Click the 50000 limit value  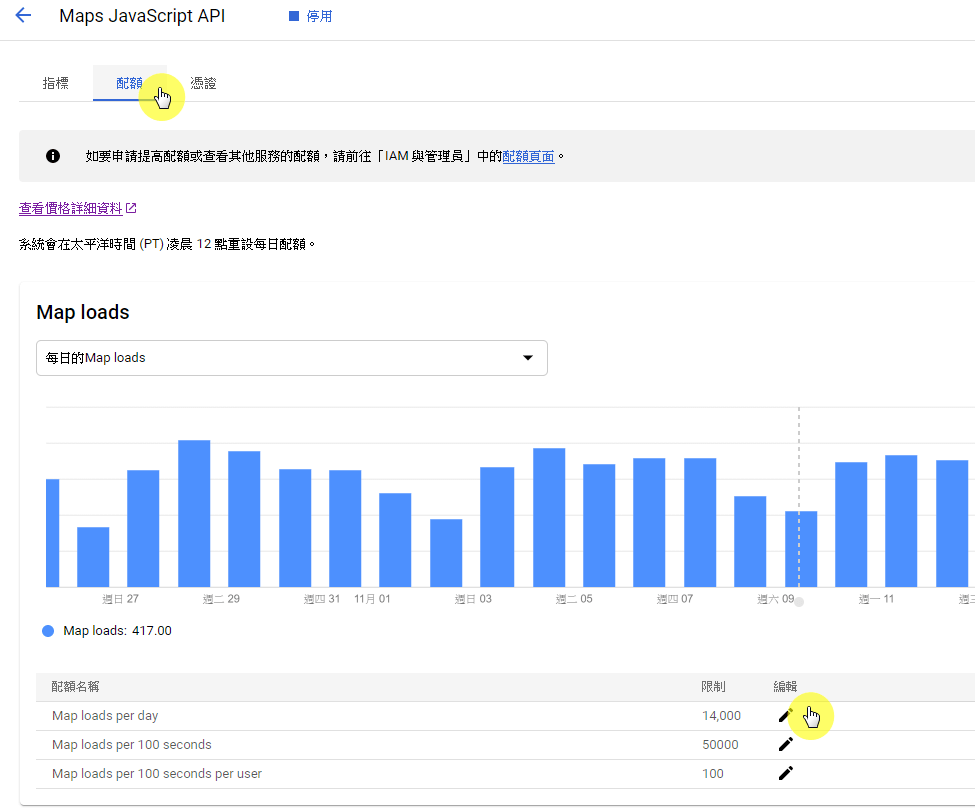(720, 745)
